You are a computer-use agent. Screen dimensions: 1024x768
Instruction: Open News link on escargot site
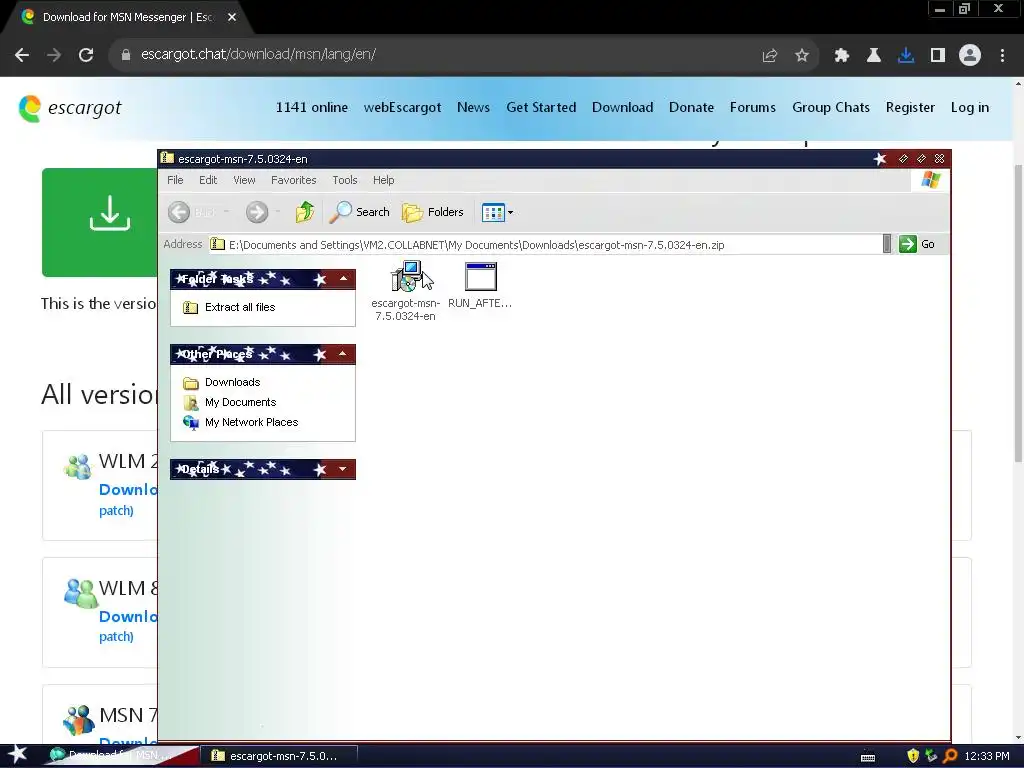(x=473, y=107)
